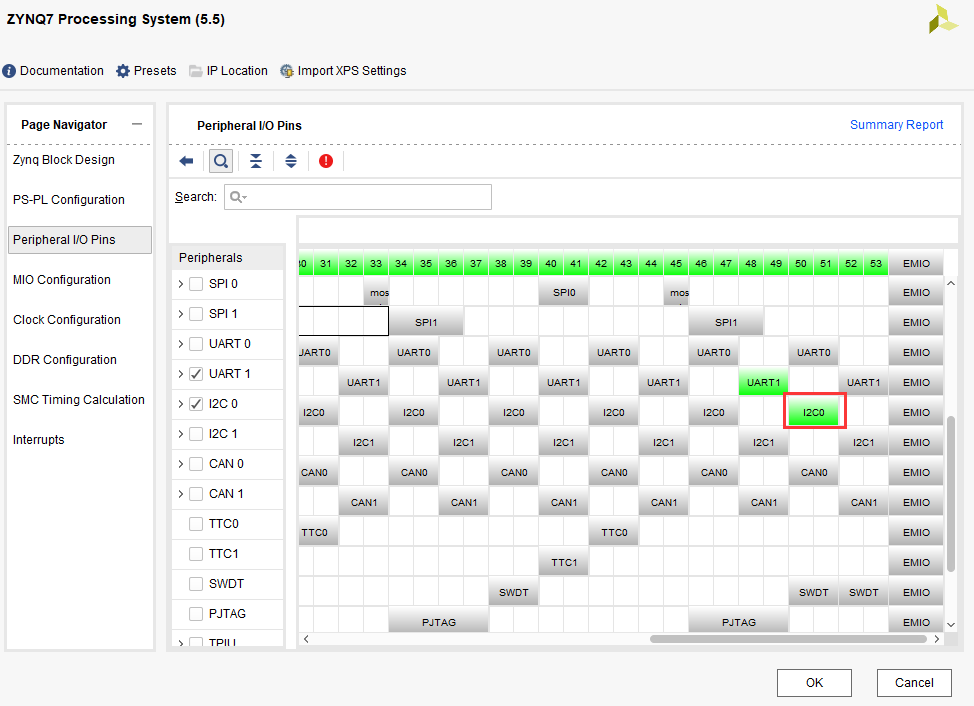Screen dimensions: 974x706
Task: Click Import XPS Settings
Action: [344, 71]
